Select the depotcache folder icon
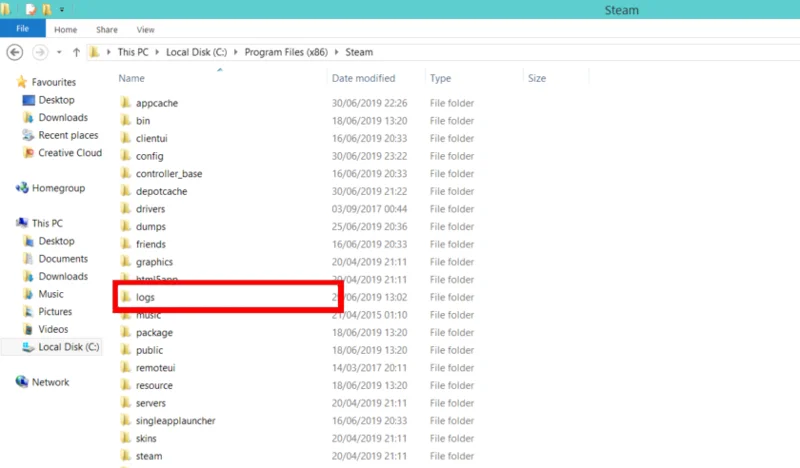Screen dimensions: 800x468 126,191
